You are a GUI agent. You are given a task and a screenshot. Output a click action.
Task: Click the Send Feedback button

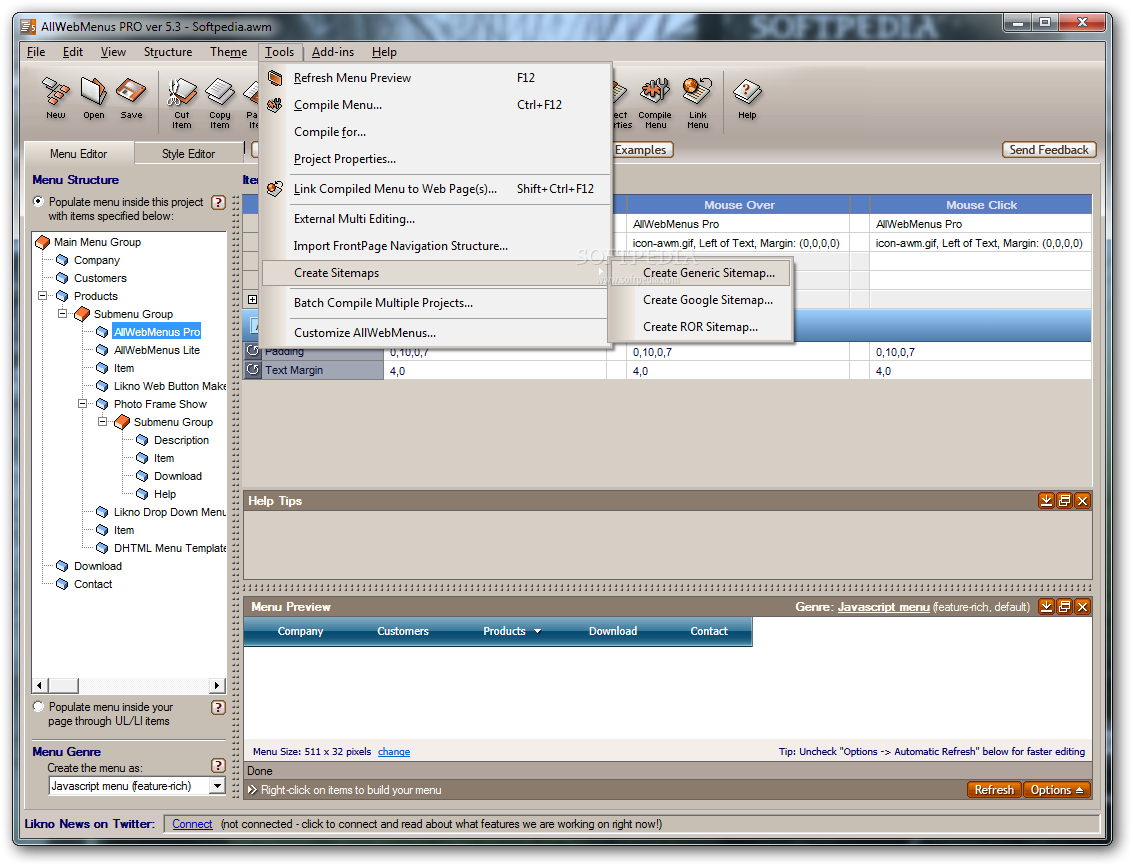pos(1048,150)
